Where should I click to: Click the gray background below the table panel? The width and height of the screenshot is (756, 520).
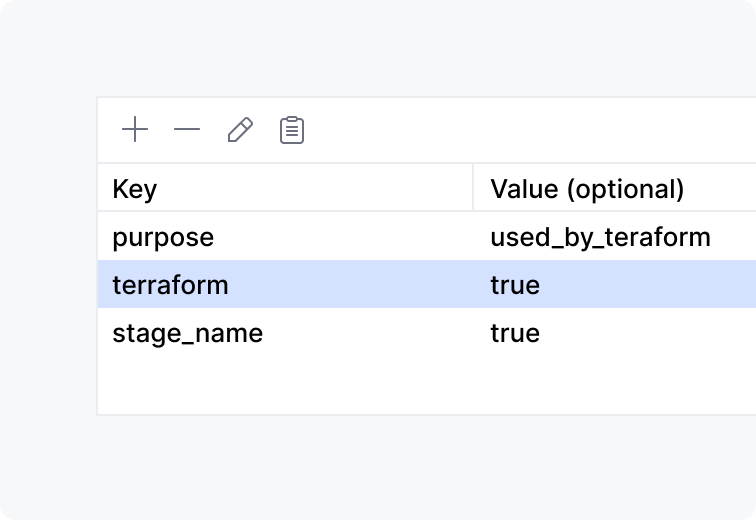[400, 465]
